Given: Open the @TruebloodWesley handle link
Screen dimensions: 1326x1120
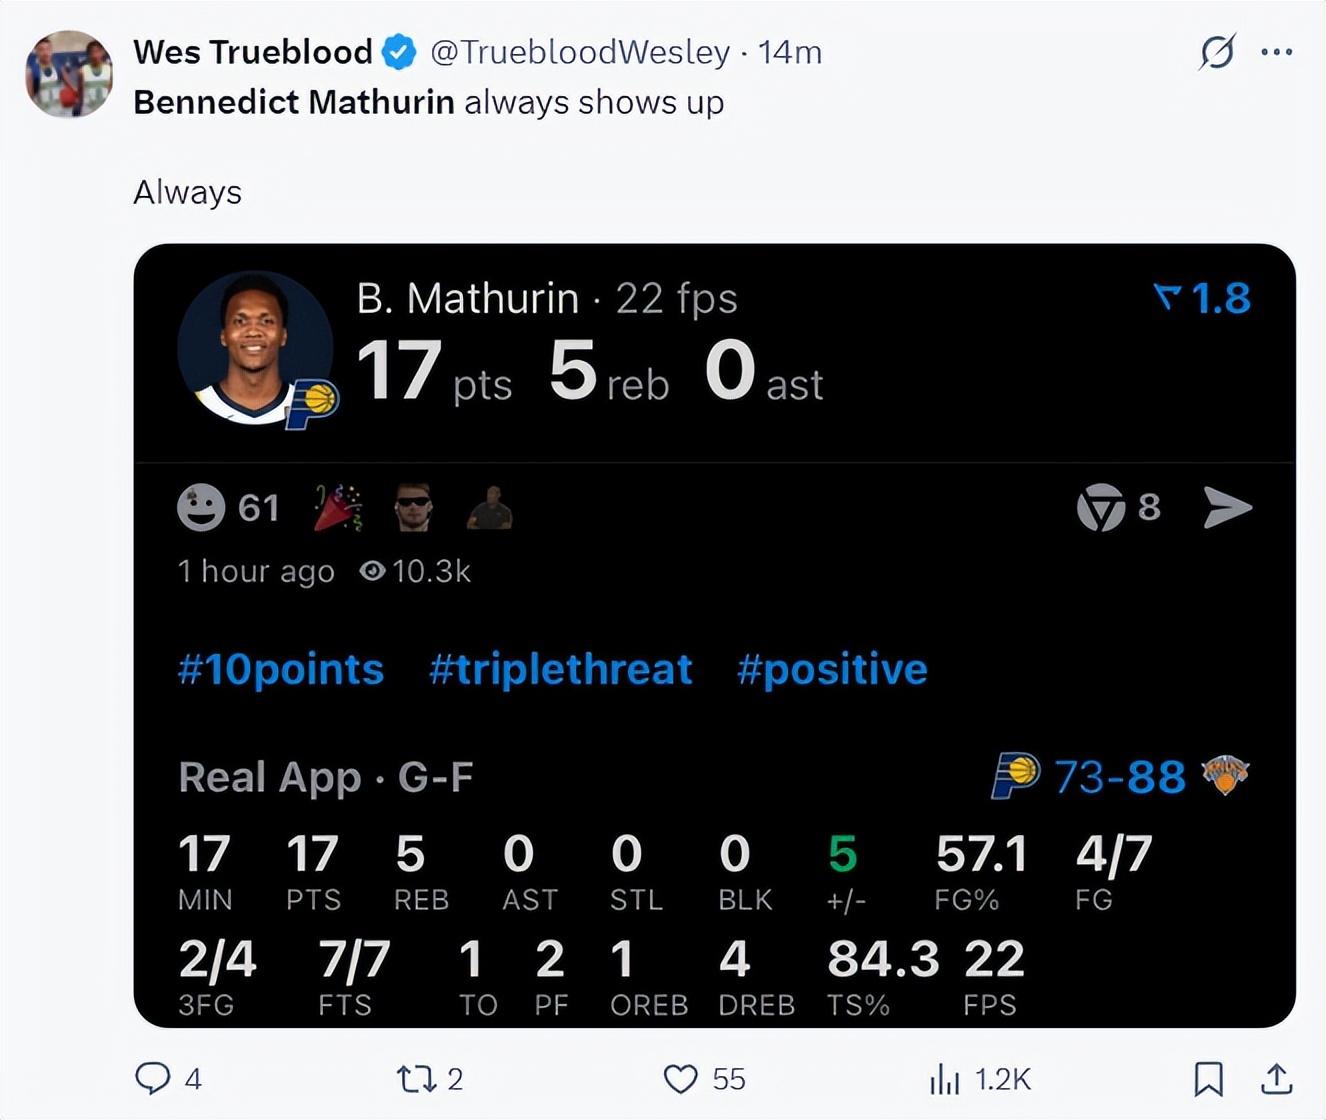Looking at the screenshot, I should point(580,52).
